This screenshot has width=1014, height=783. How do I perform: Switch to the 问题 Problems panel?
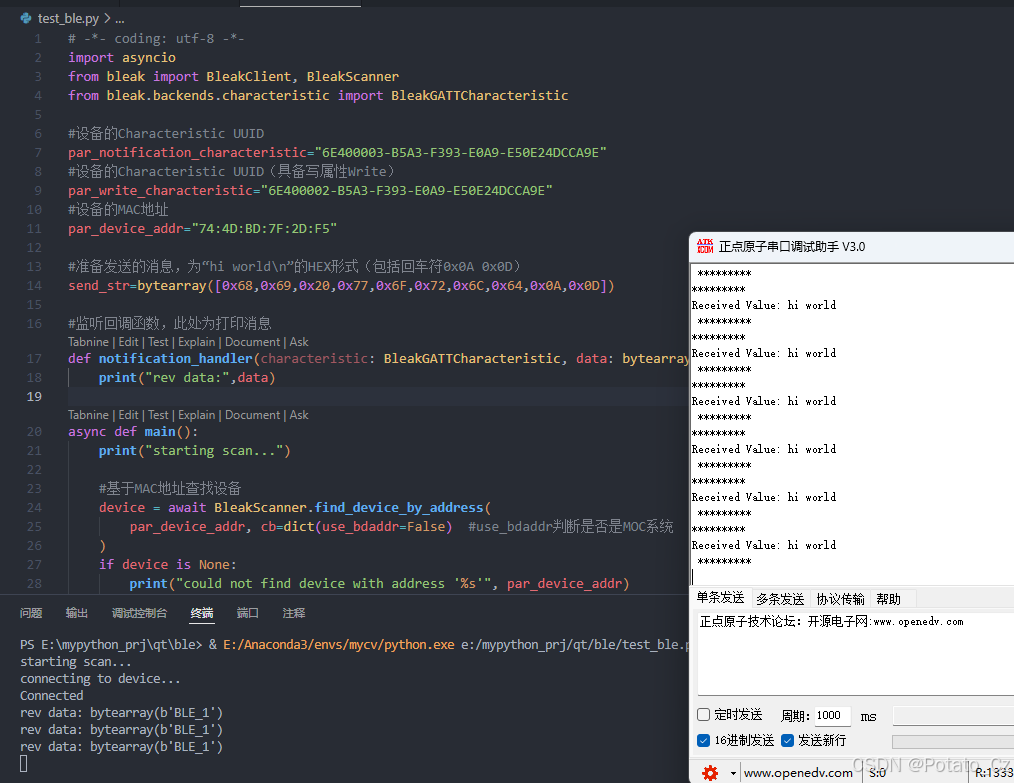31,614
